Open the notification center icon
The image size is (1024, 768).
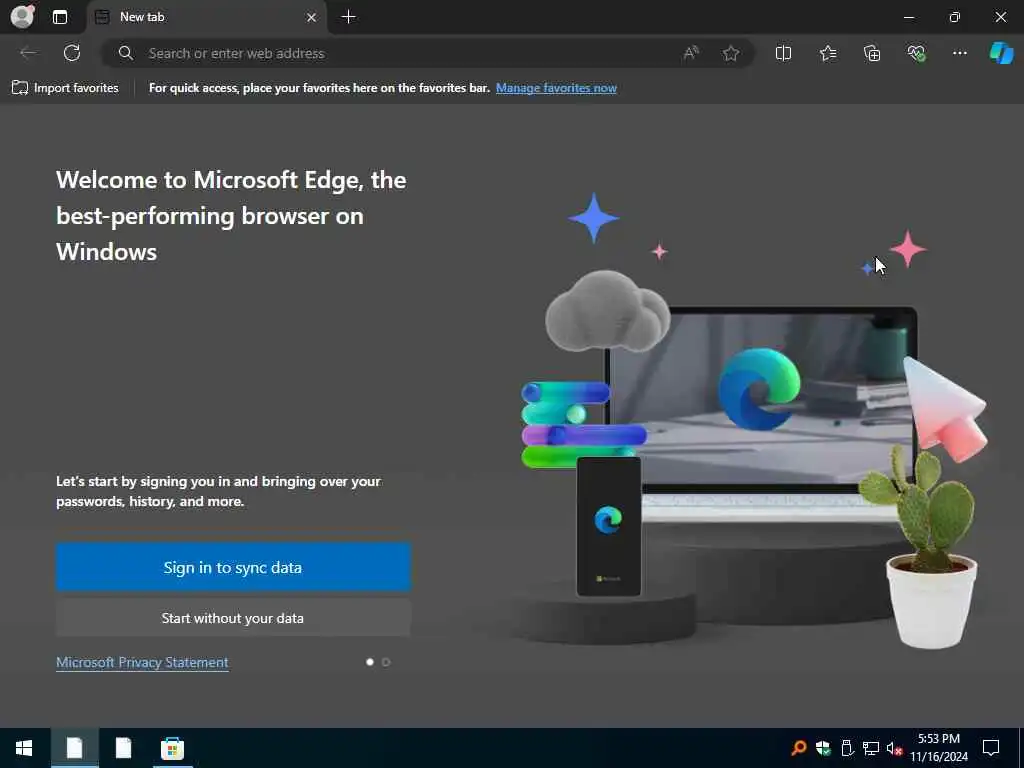tap(991, 748)
